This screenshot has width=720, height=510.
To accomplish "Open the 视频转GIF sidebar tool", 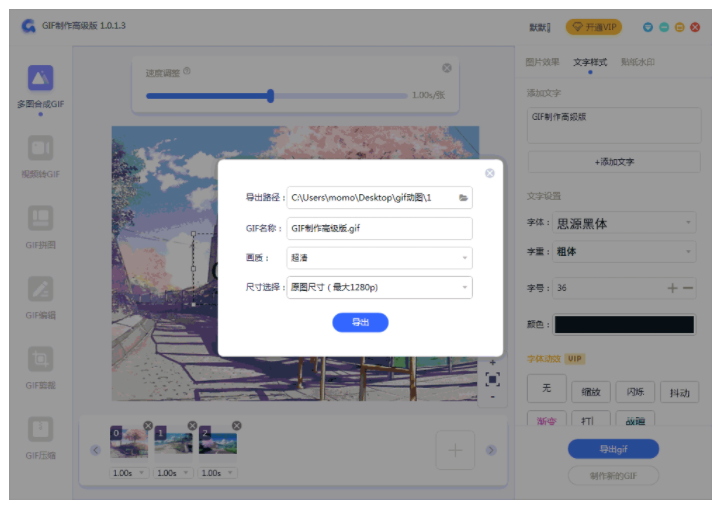I will pos(40,156).
